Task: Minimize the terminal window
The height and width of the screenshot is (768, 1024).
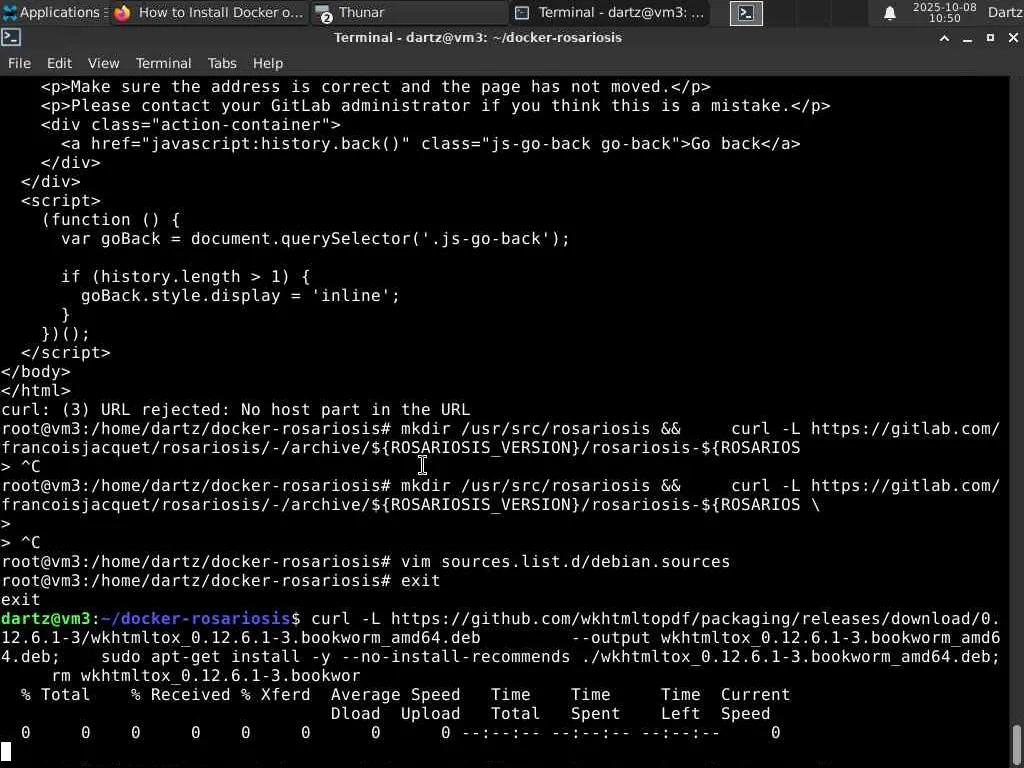Action: [x=967, y=38]
